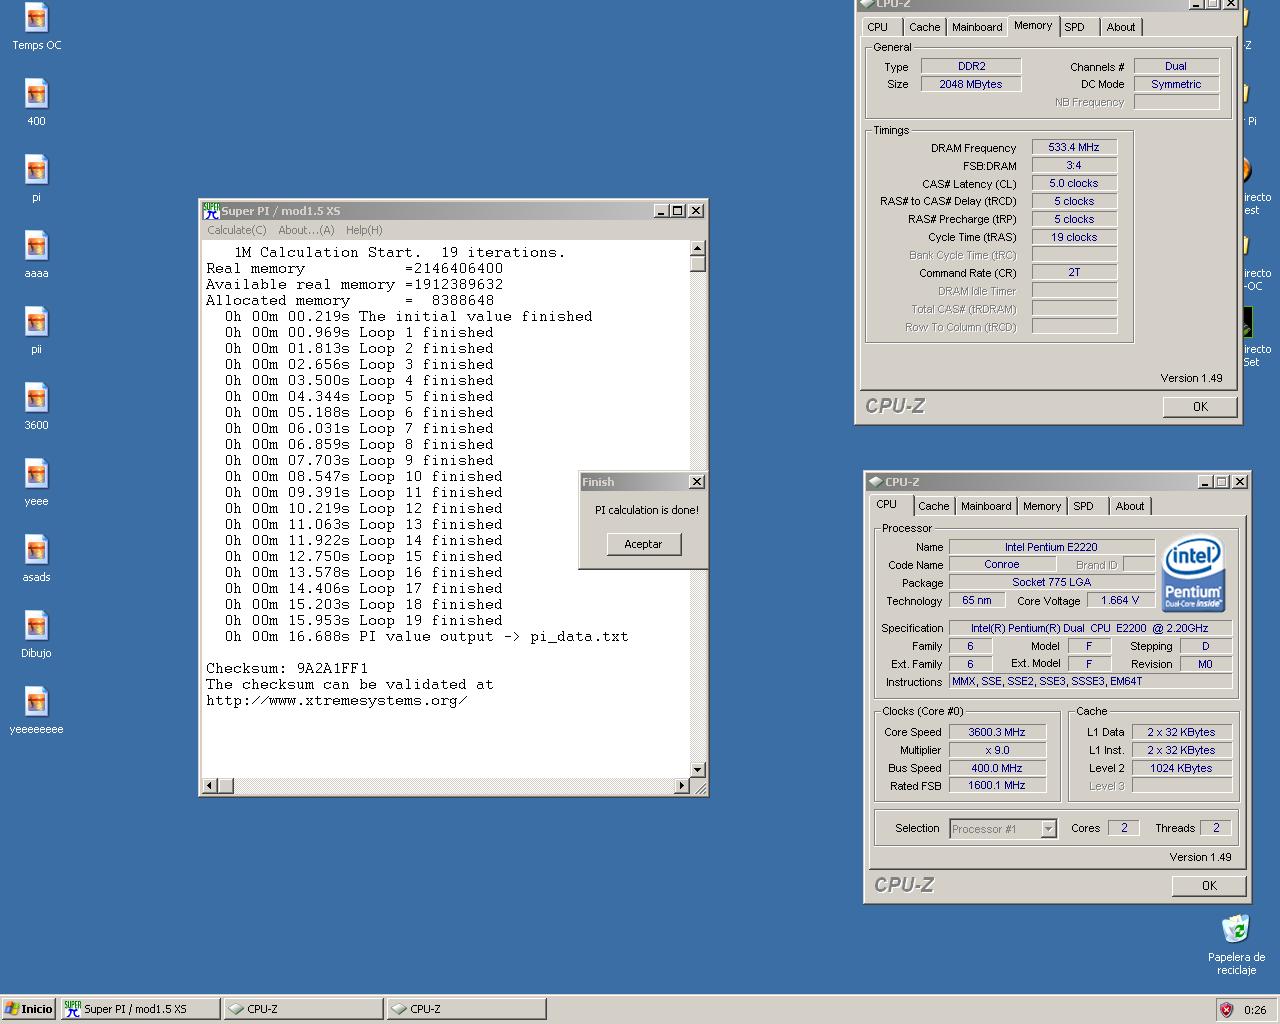This screenshot has height=1024, width=1280.
Task: Click the Intel Pentium E2220 name field
Action: (x=1051, y=547)
